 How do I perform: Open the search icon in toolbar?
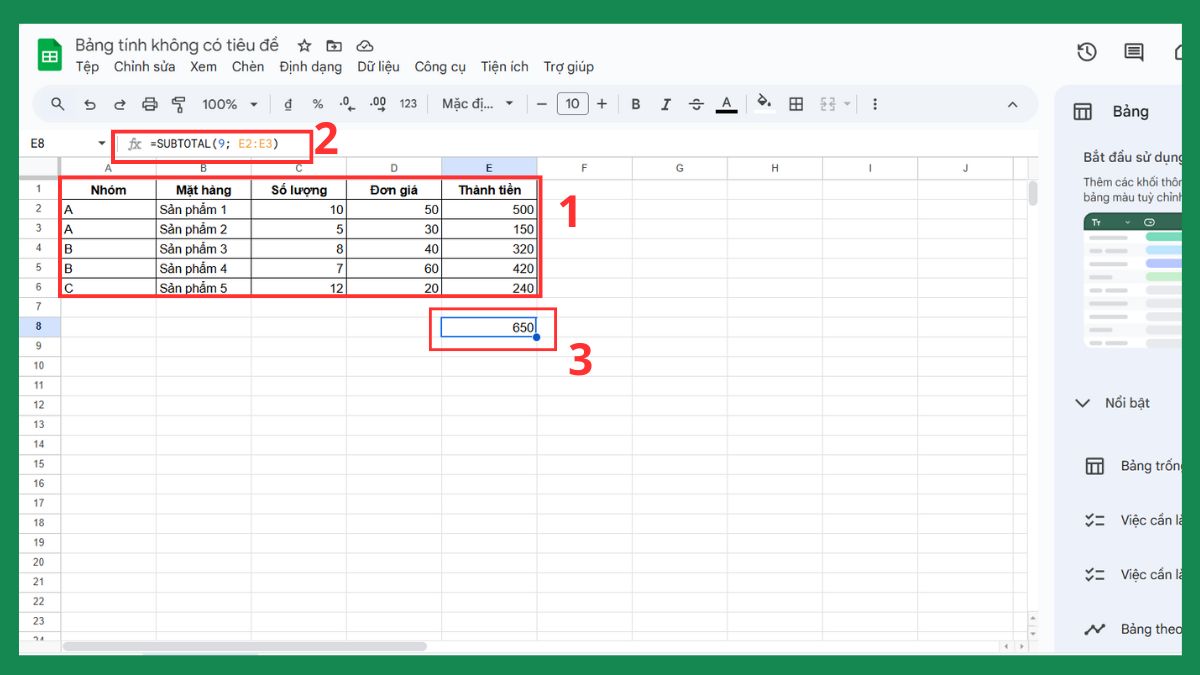(x=57, y=103)
